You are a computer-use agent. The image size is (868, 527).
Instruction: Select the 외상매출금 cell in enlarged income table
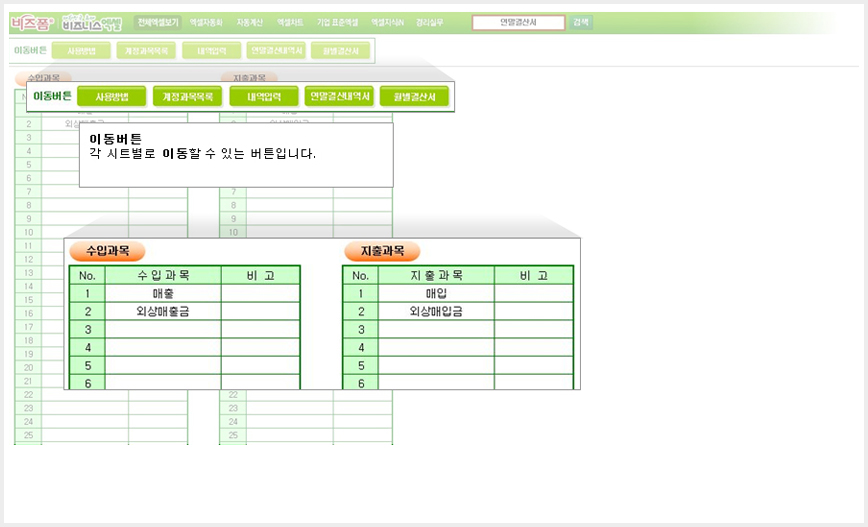tap(163, 312)
